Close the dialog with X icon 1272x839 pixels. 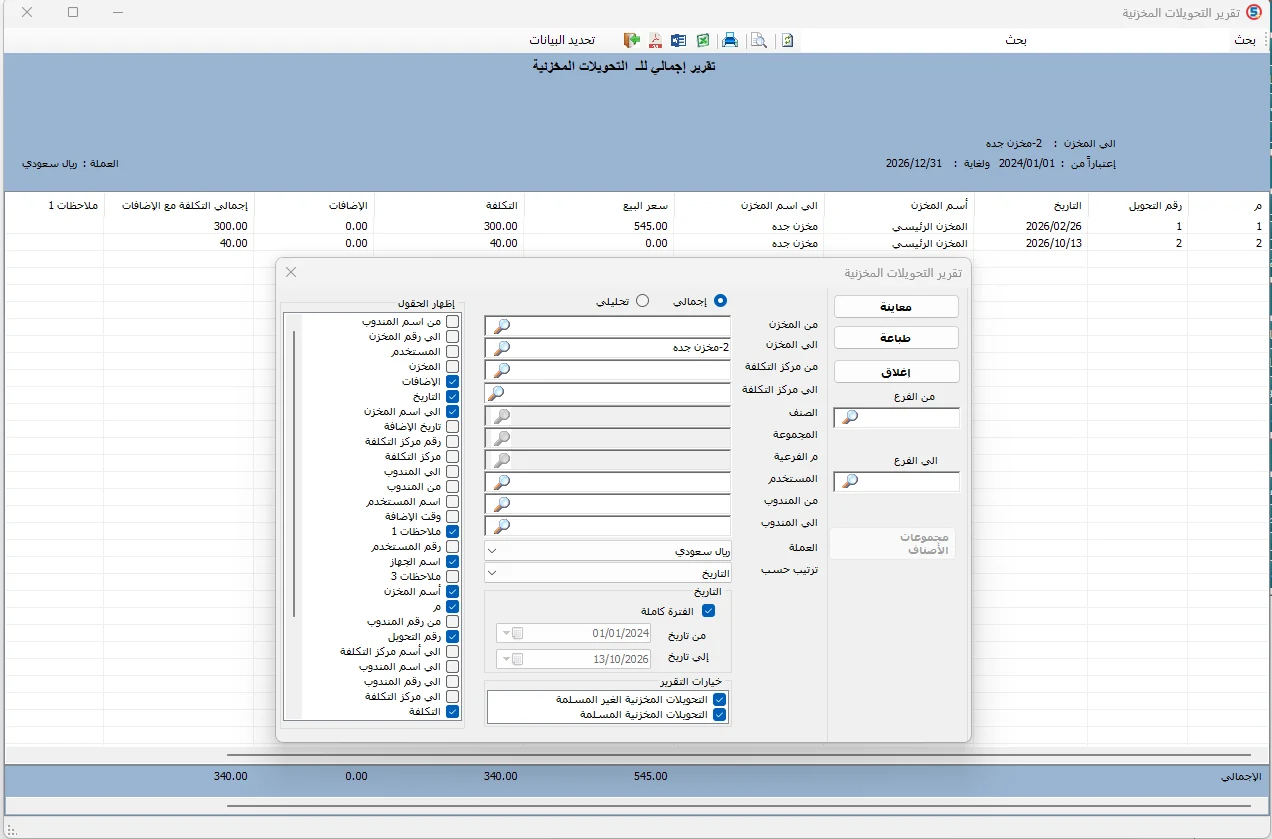click(291, 272)
